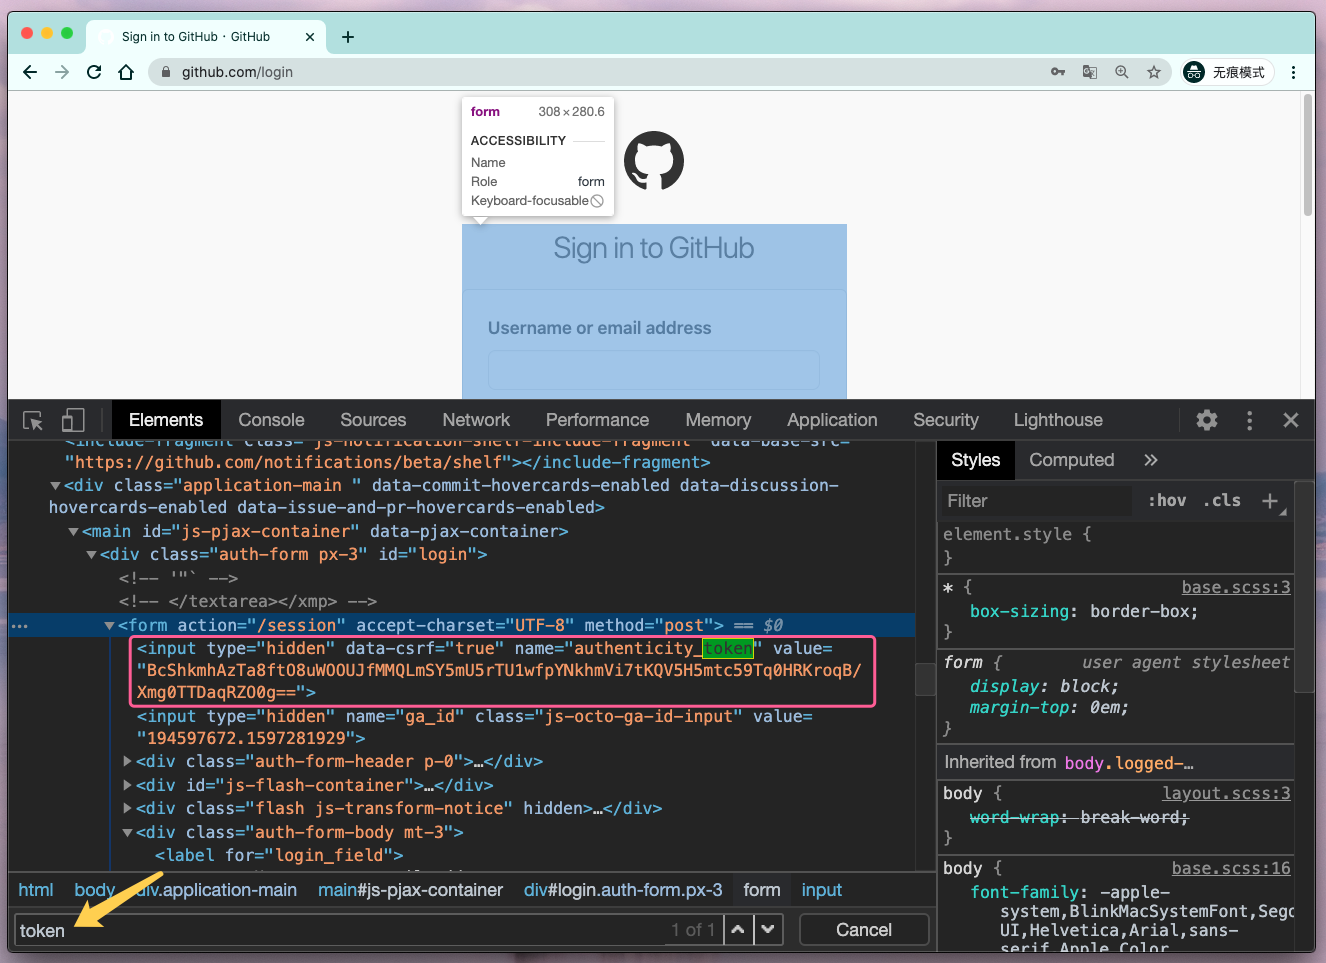Image resolution: width=1326 pixels, height=963 pixels.
Task: Switch to the Elements tab
Action: click(166, 420)
